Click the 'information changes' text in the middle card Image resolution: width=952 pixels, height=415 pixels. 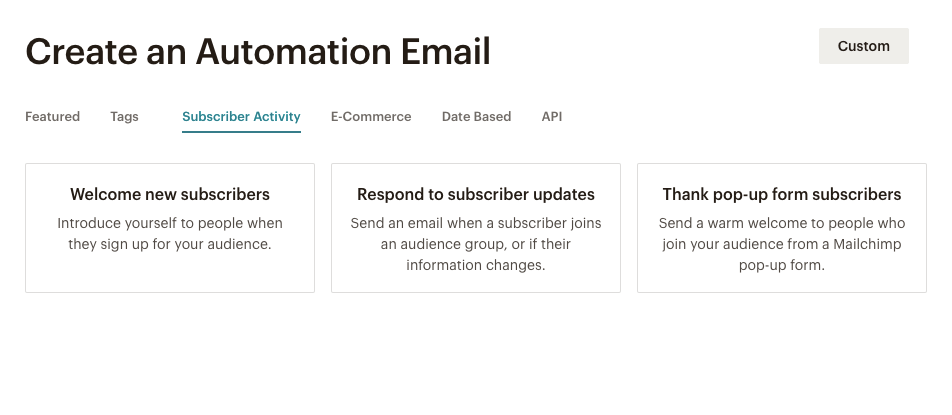[476, 265]
